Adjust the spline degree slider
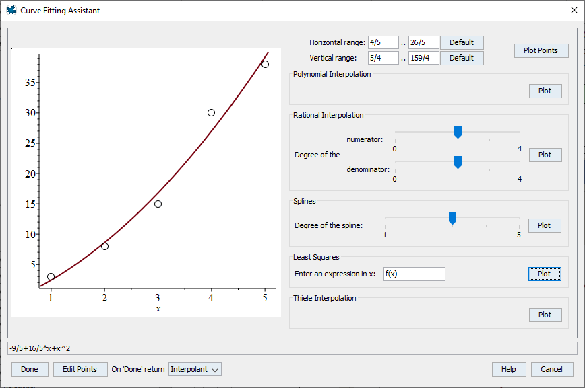This screenshot has height=388, width=585. (x=452, y=218)
